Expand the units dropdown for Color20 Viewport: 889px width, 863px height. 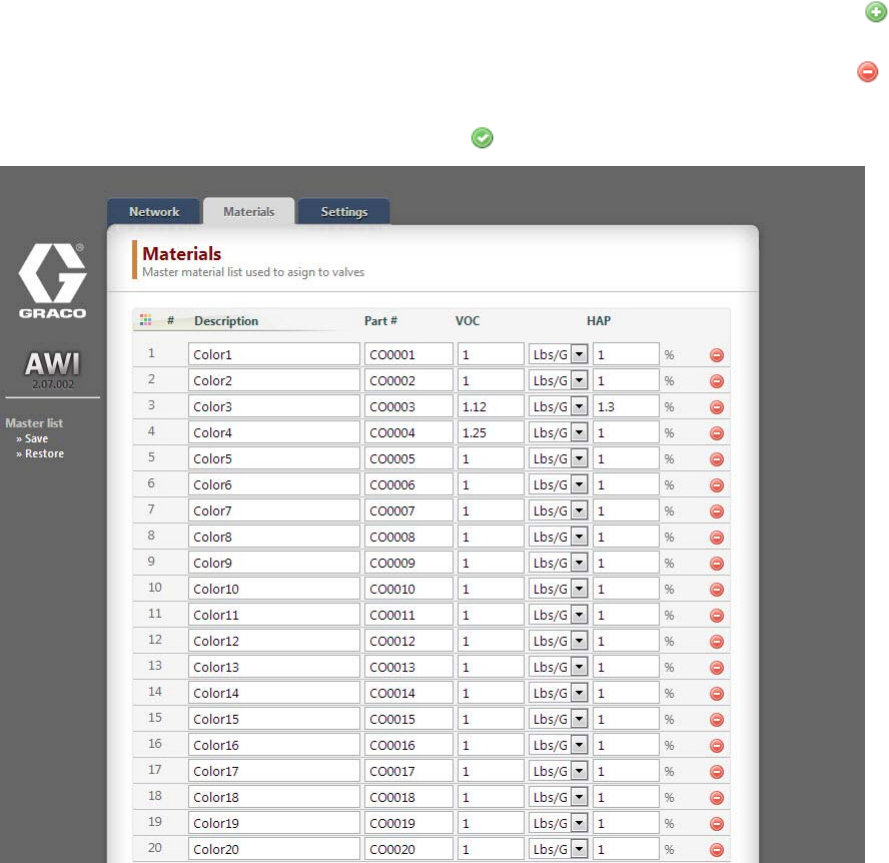click(x=558, y=849)
